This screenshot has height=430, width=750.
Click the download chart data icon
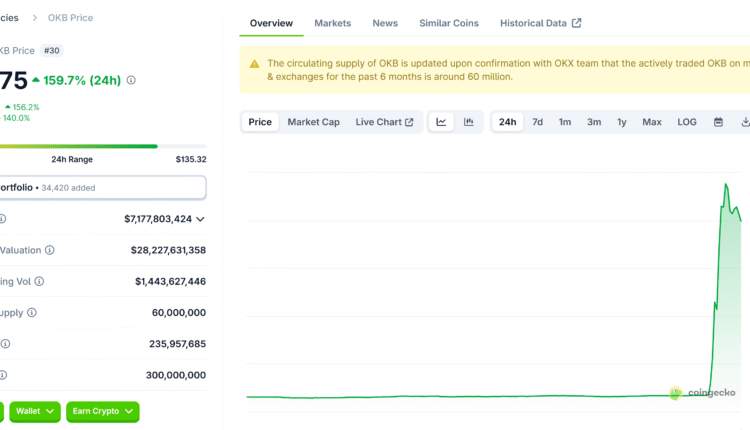click(744, 122)
